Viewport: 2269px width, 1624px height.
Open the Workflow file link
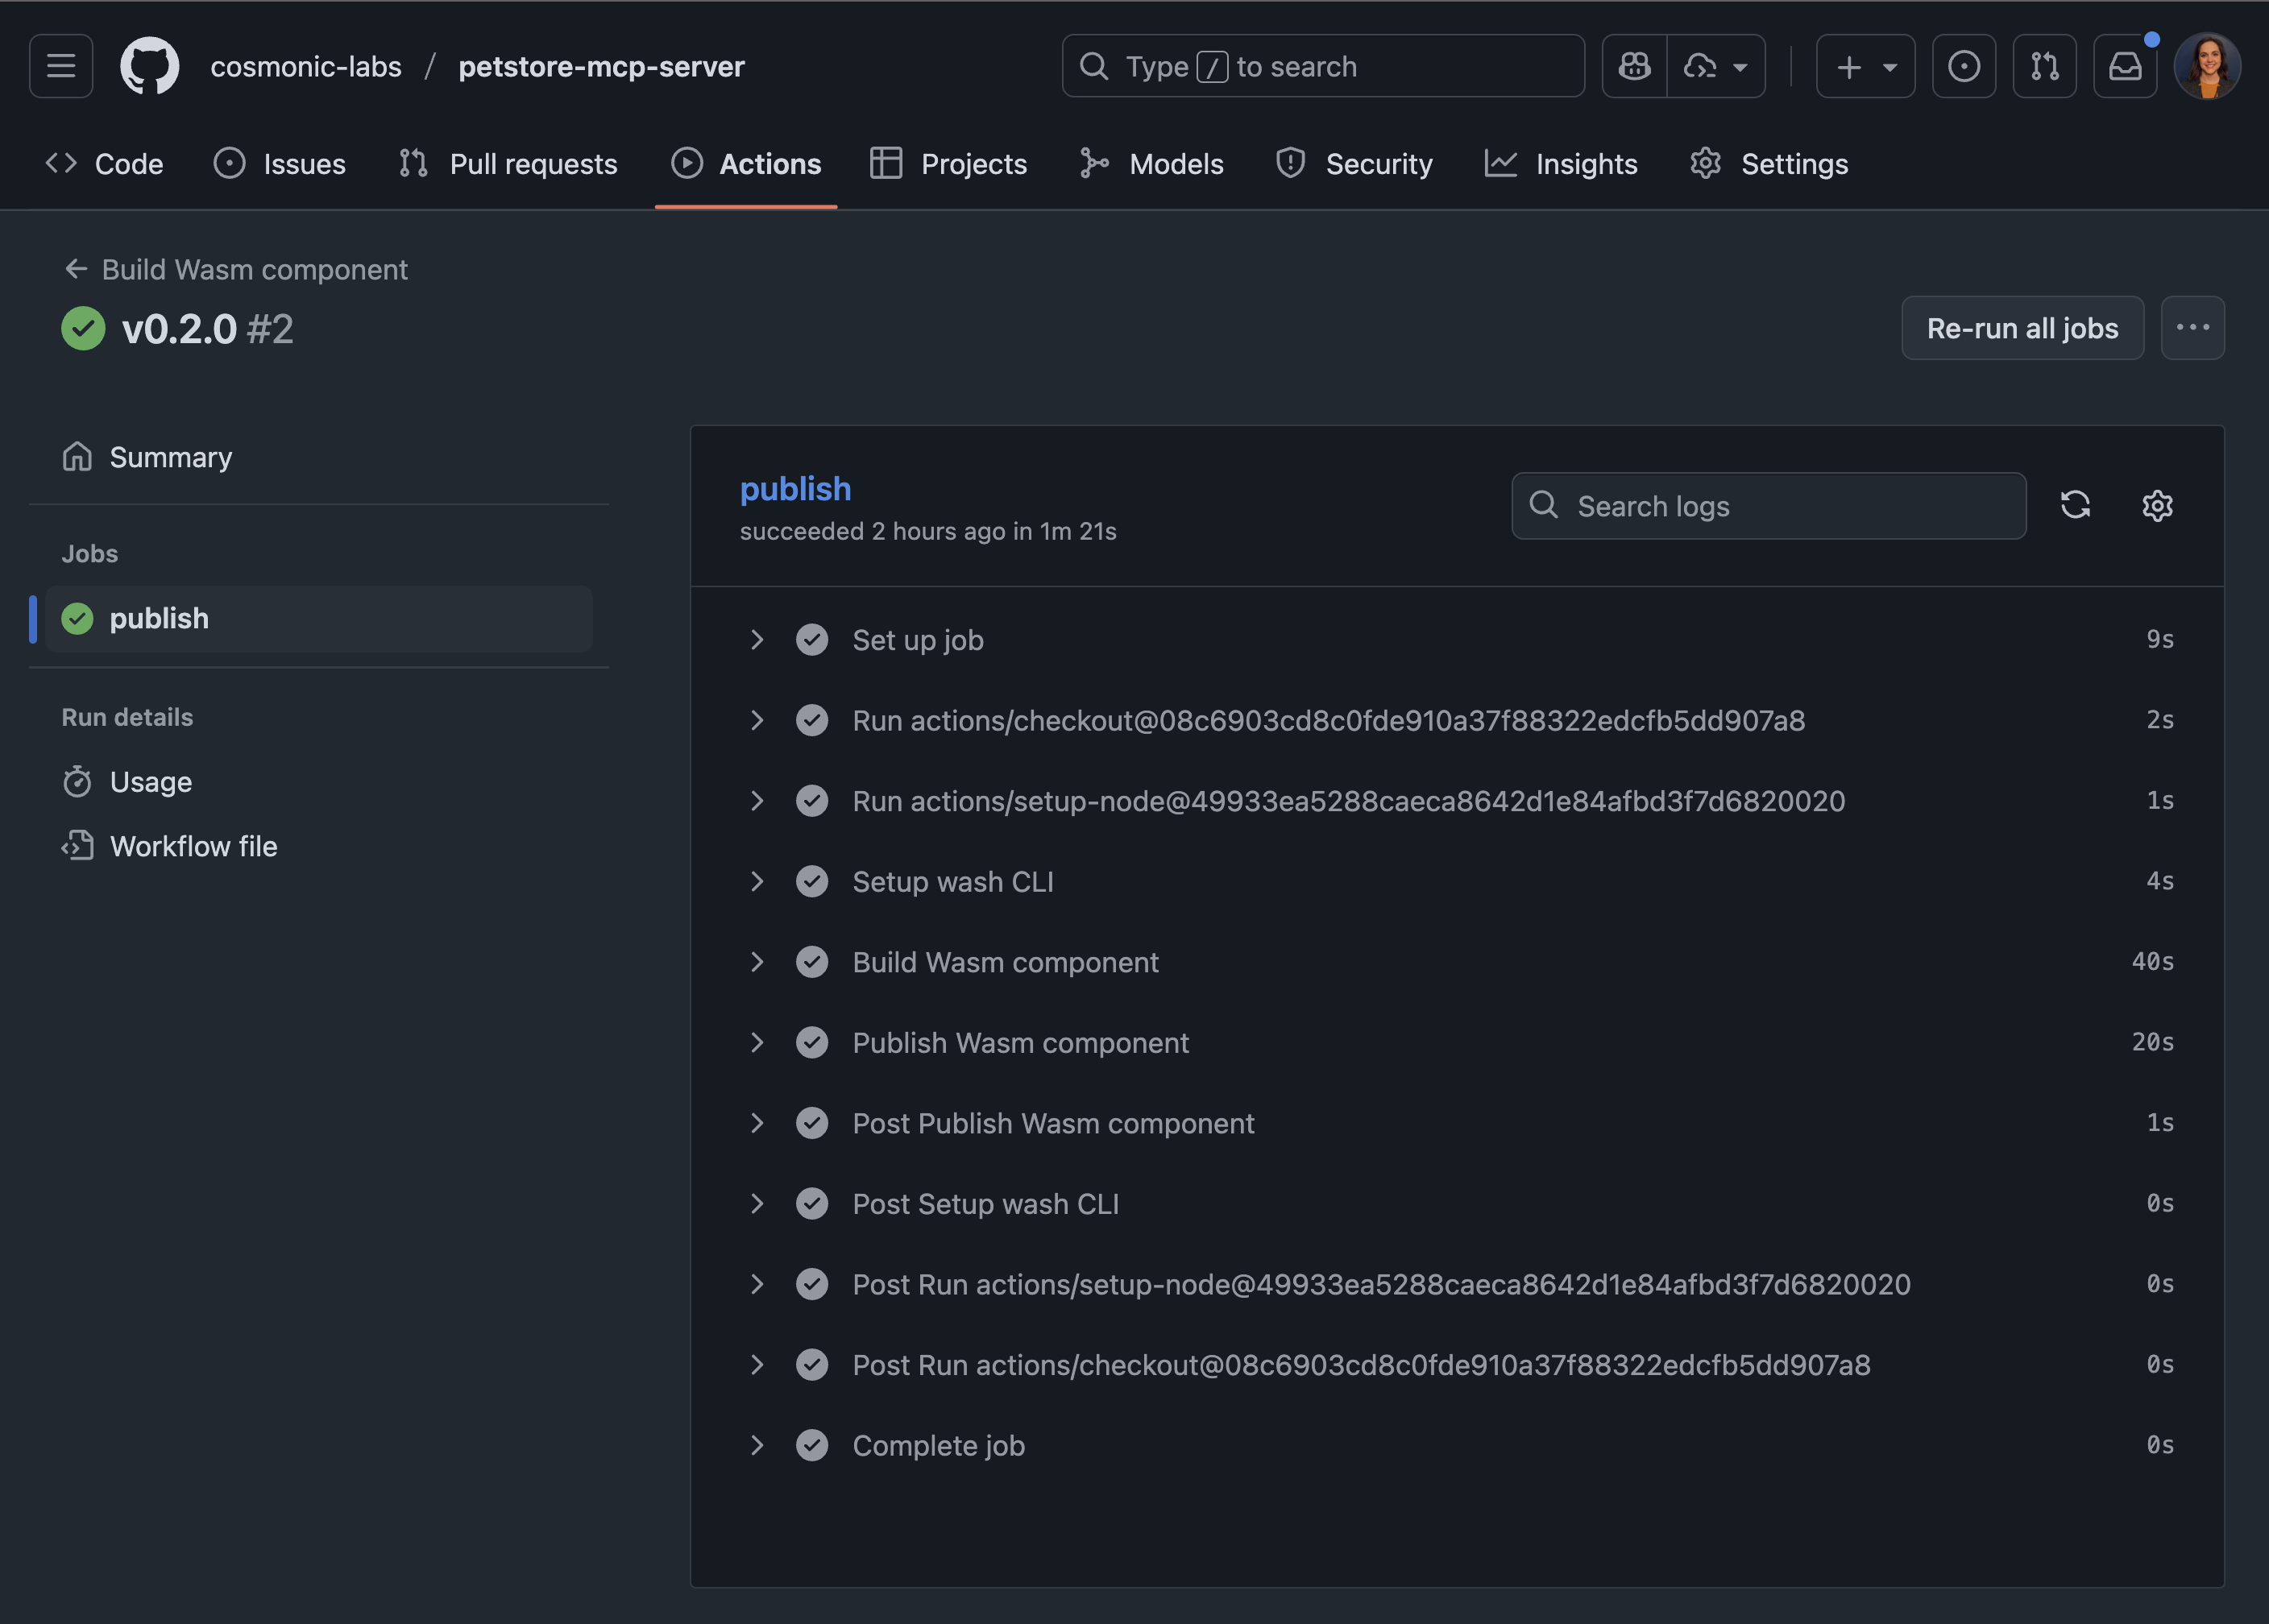tap(193, 846)
